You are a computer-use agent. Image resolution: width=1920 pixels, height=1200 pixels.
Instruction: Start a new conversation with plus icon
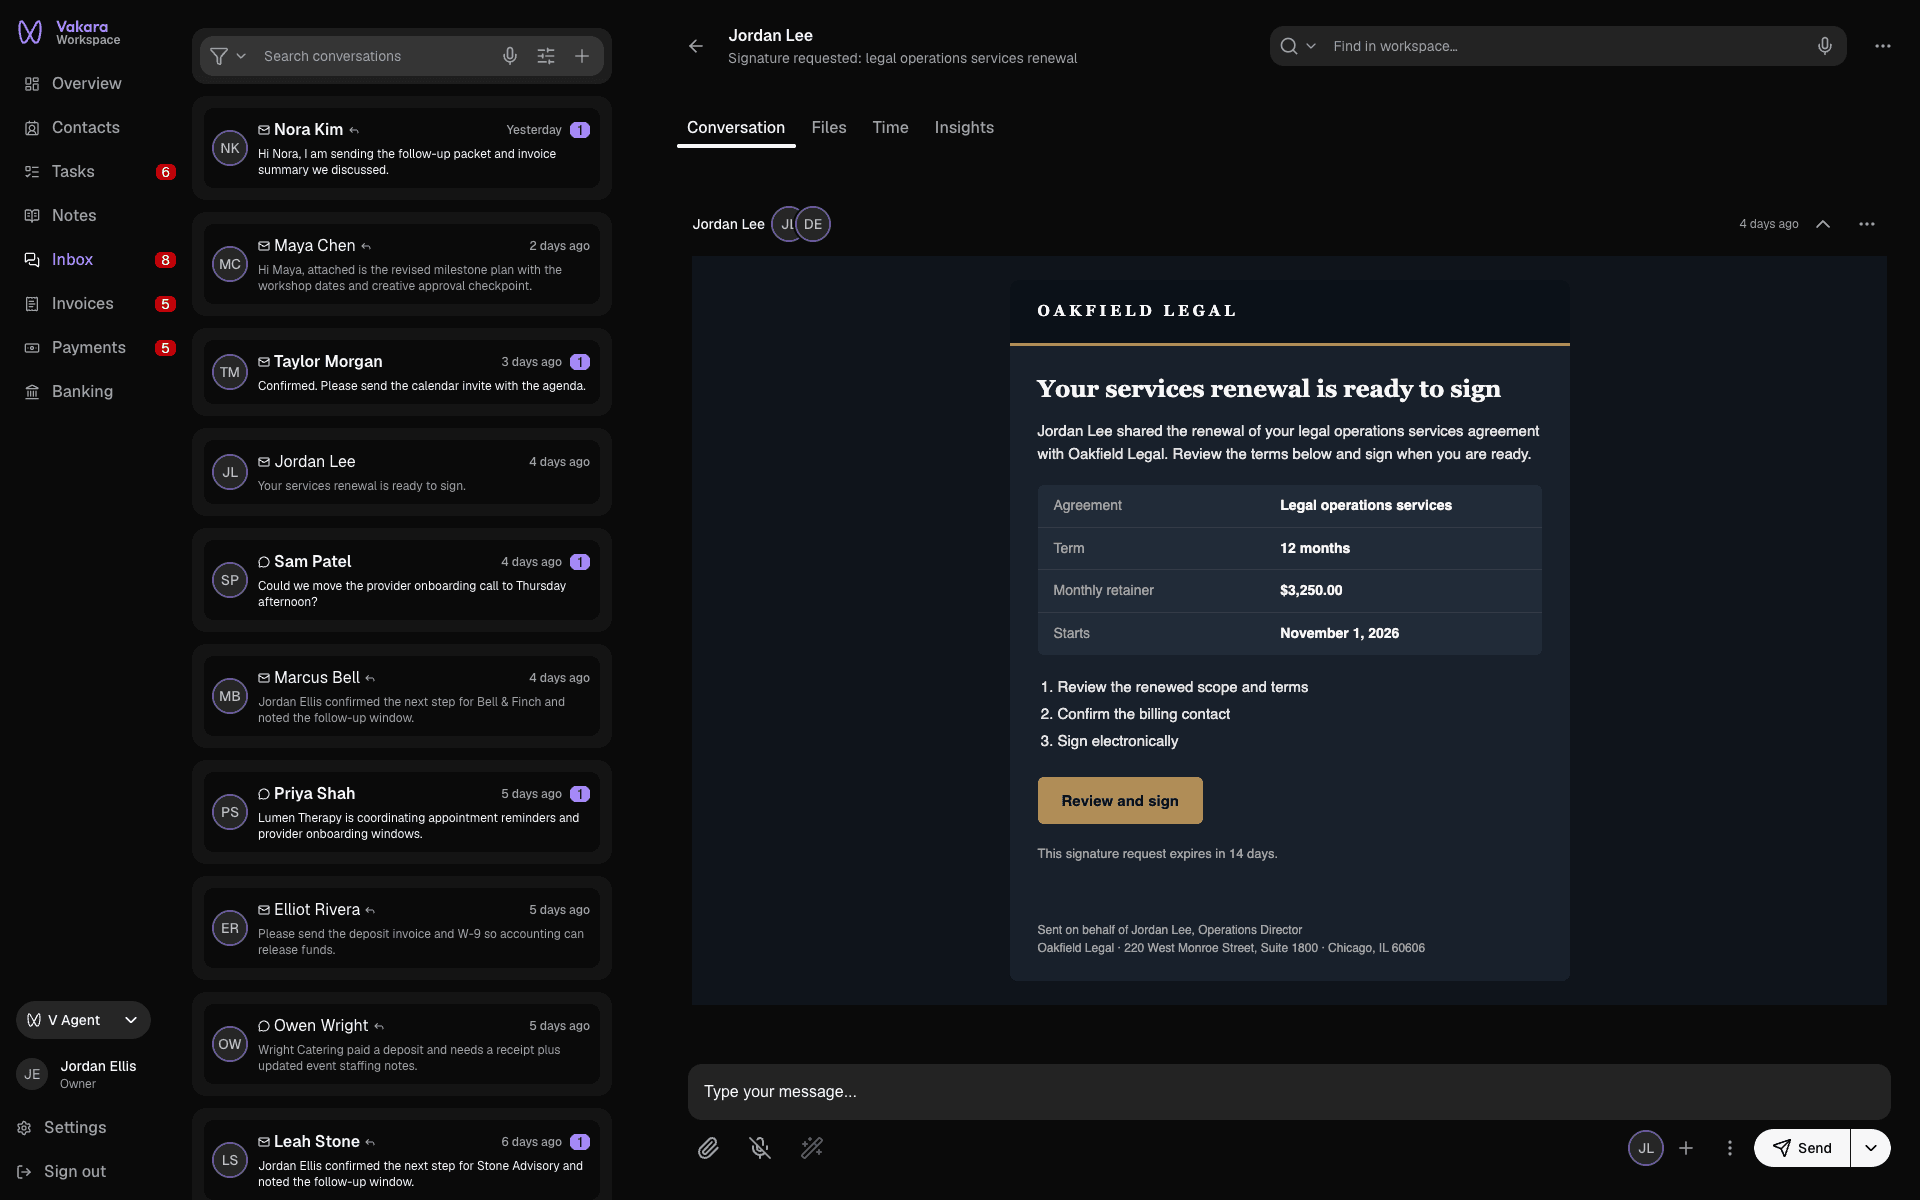582,56
